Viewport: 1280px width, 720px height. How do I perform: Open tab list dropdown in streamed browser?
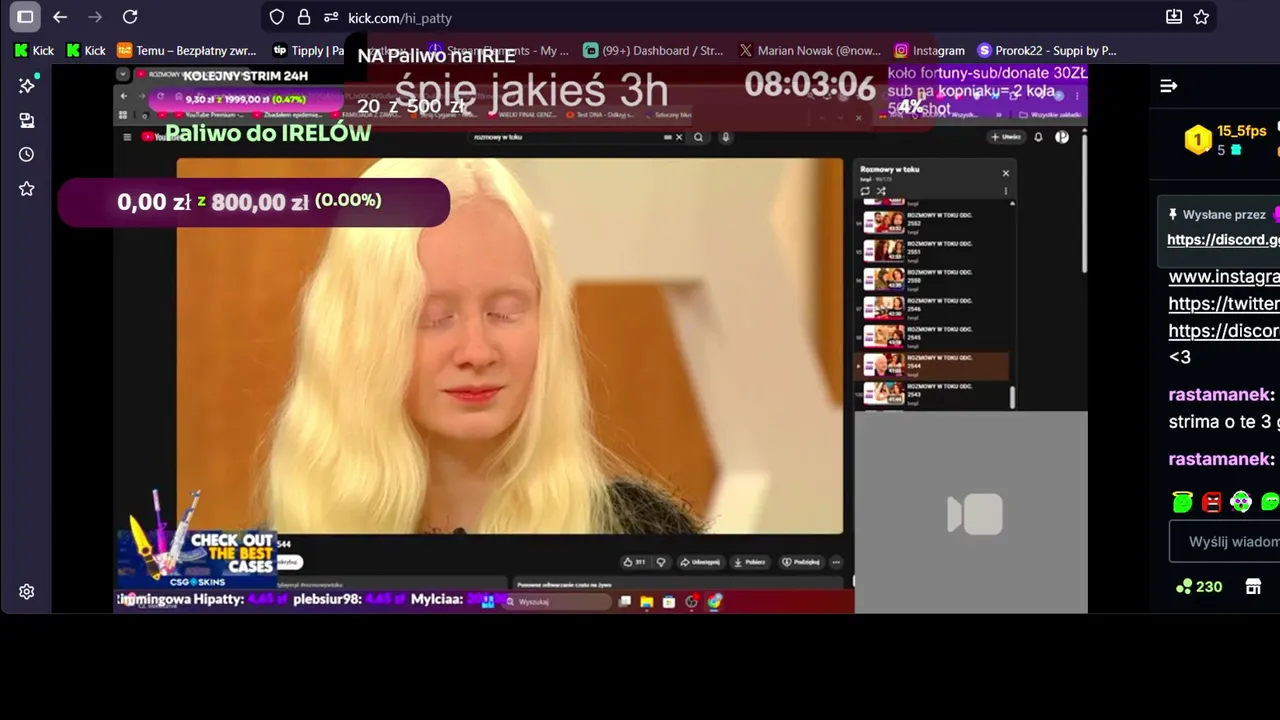click(x=122, y=74)
